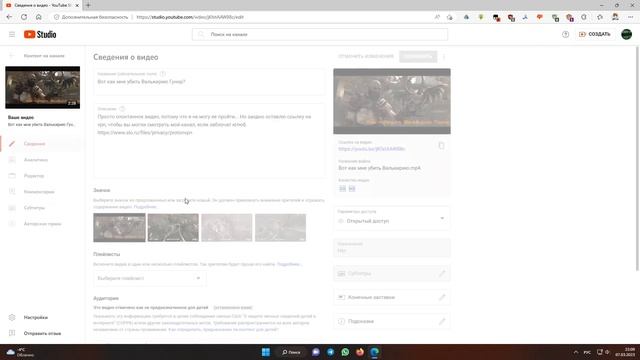Open WhatsApp from the taskbar
This screenshot has height=360, width=640.
(x=345, y=352)
